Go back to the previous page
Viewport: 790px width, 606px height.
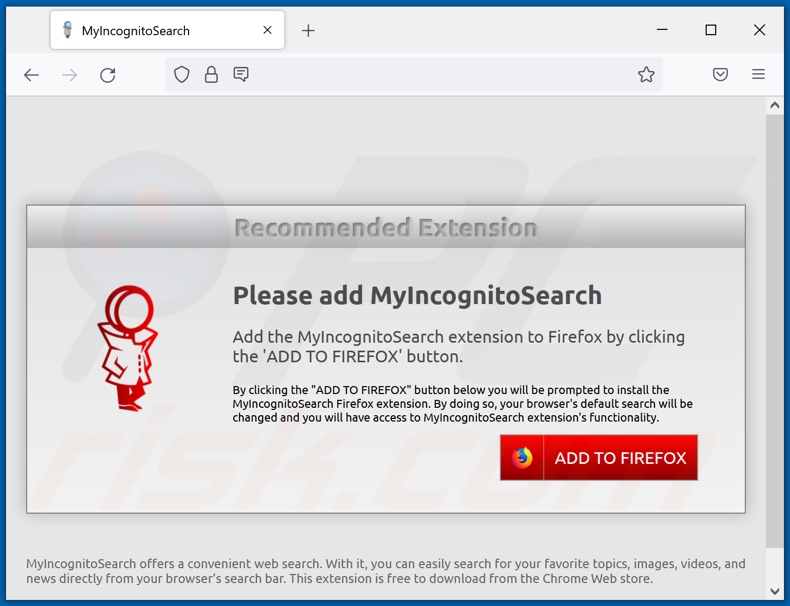click(x=31, y=75)
